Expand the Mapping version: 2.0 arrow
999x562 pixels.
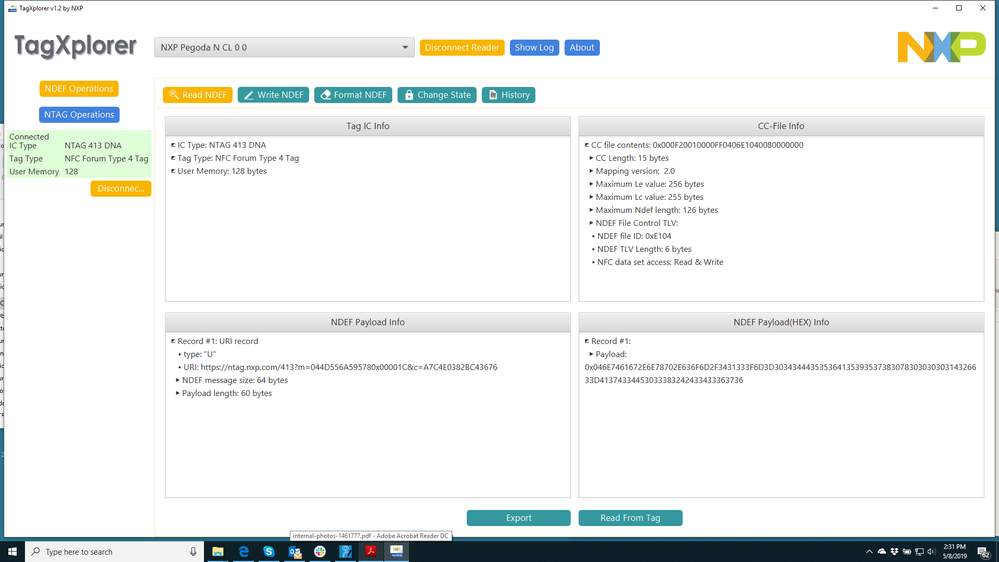[591, 171]
